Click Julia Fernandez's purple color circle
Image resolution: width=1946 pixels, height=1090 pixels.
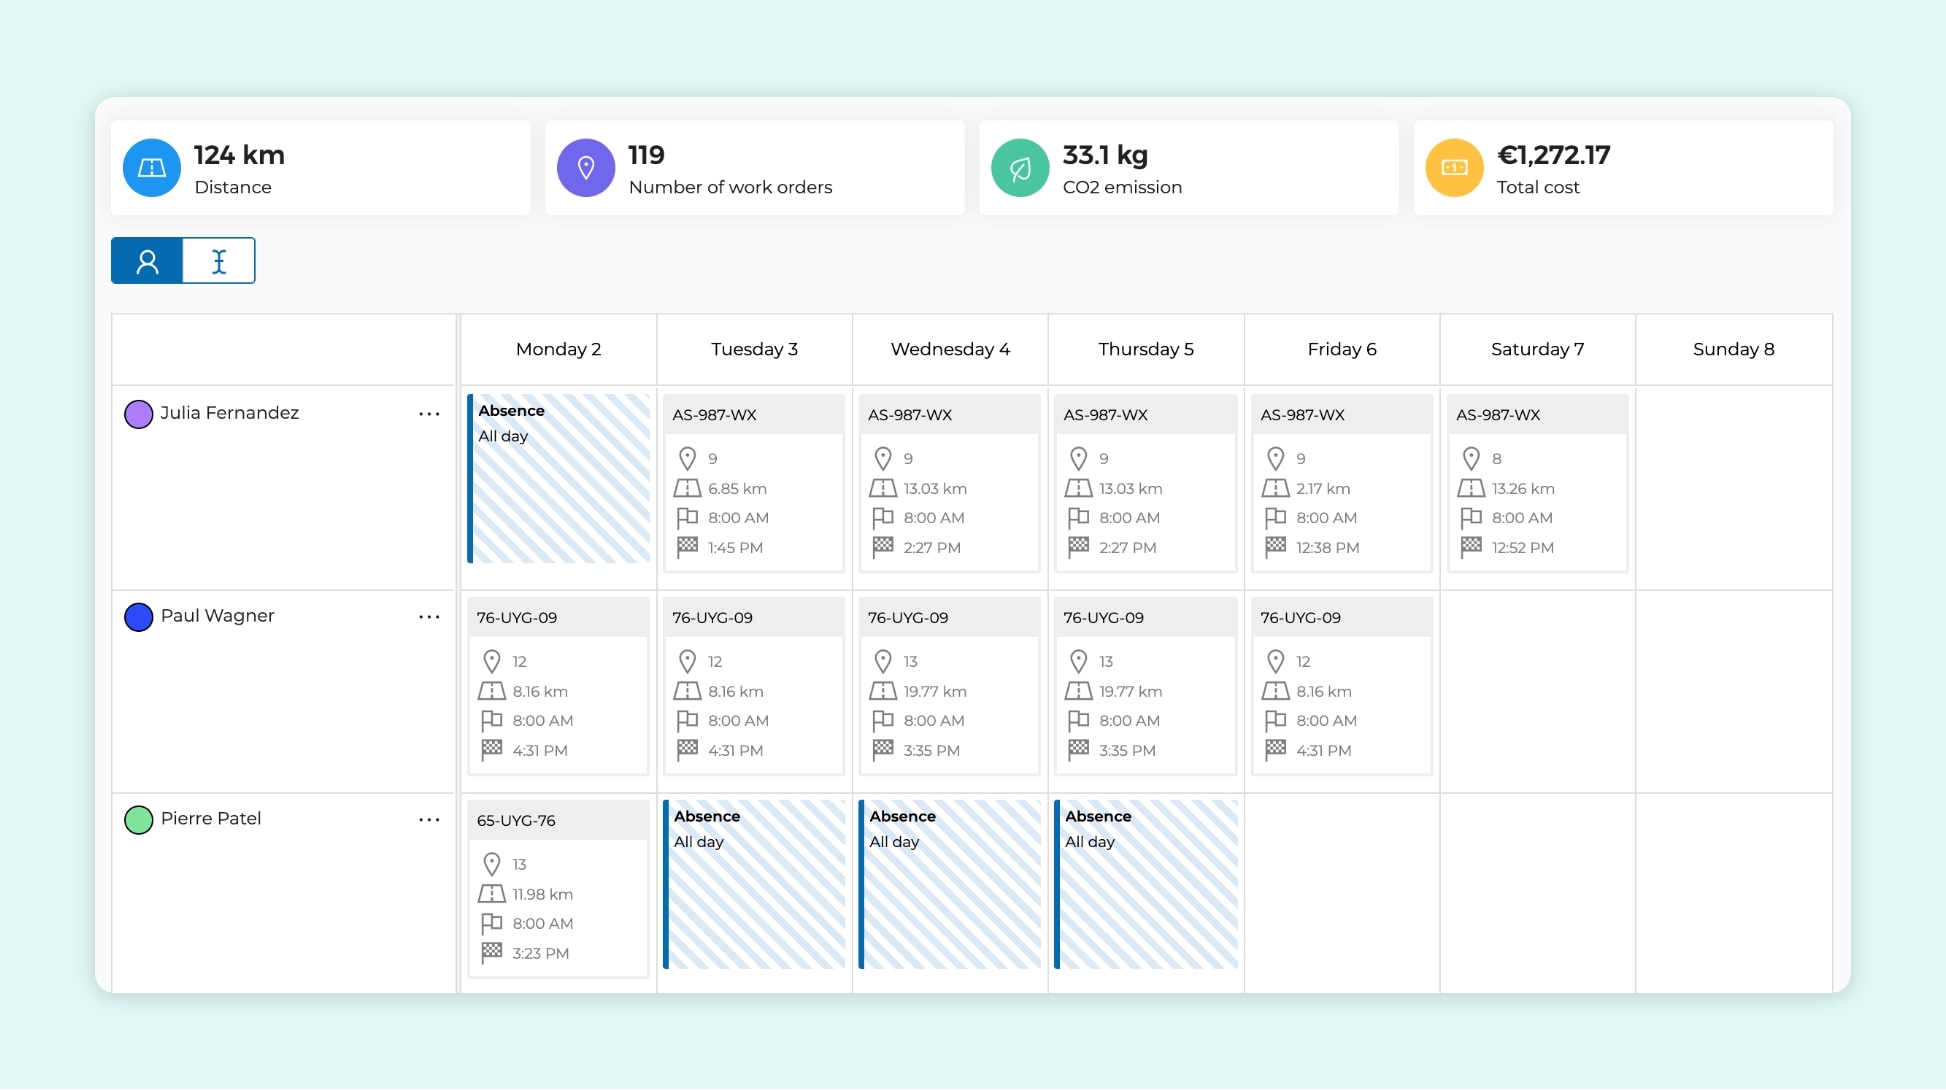pyautogui.click(x=138, y=414)
